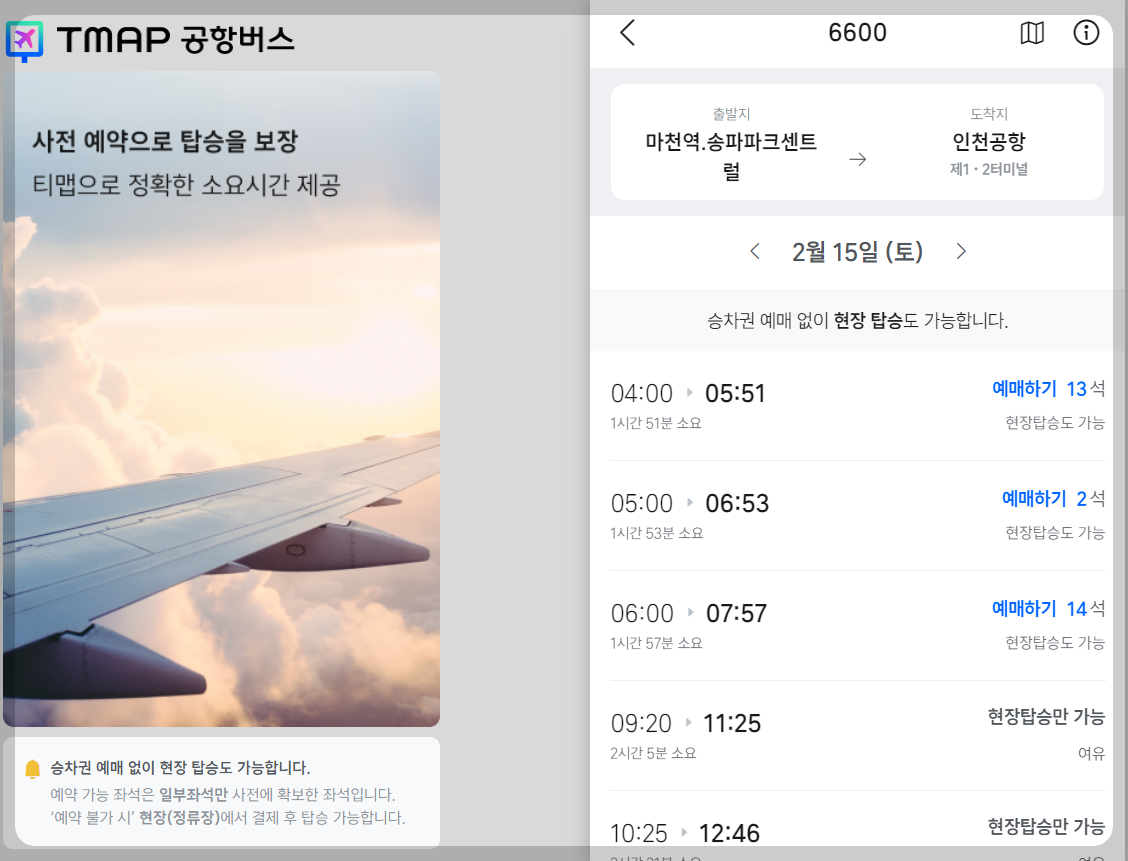This screenshot has height=861, width=1128.
Task: Click the 05:00 departure time
Action: (642, 504)
